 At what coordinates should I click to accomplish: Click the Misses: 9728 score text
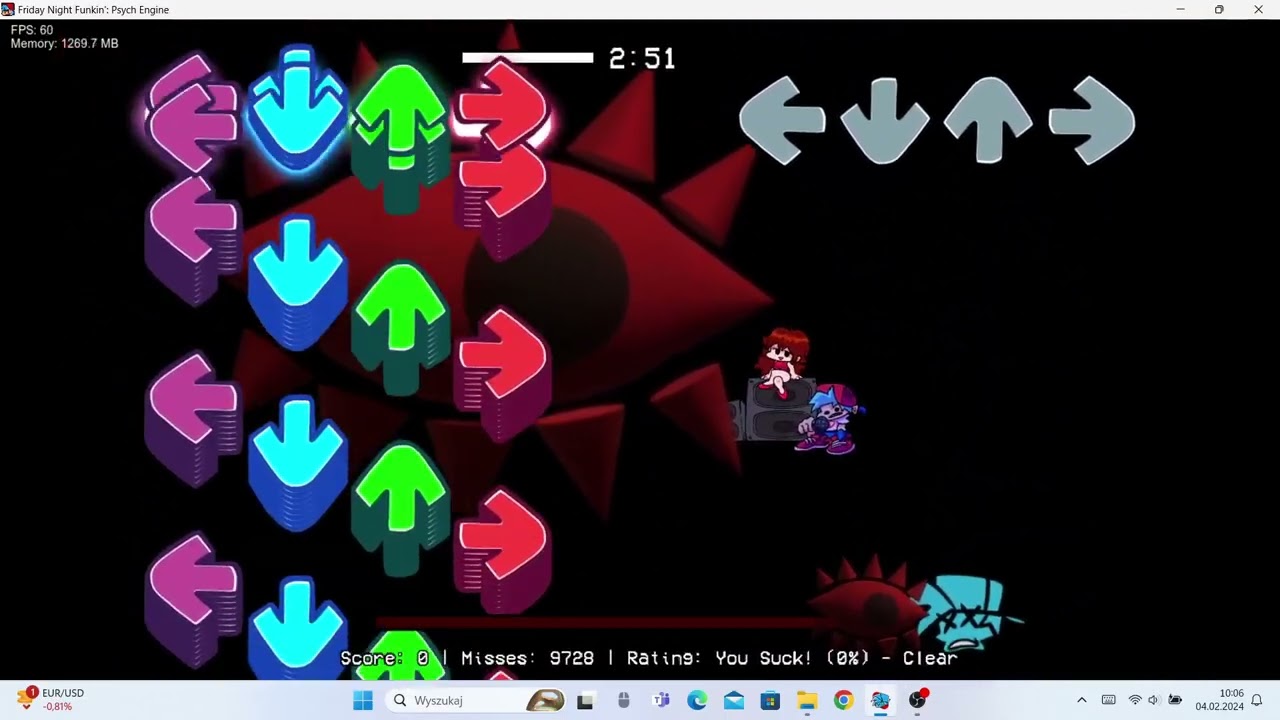527,658
